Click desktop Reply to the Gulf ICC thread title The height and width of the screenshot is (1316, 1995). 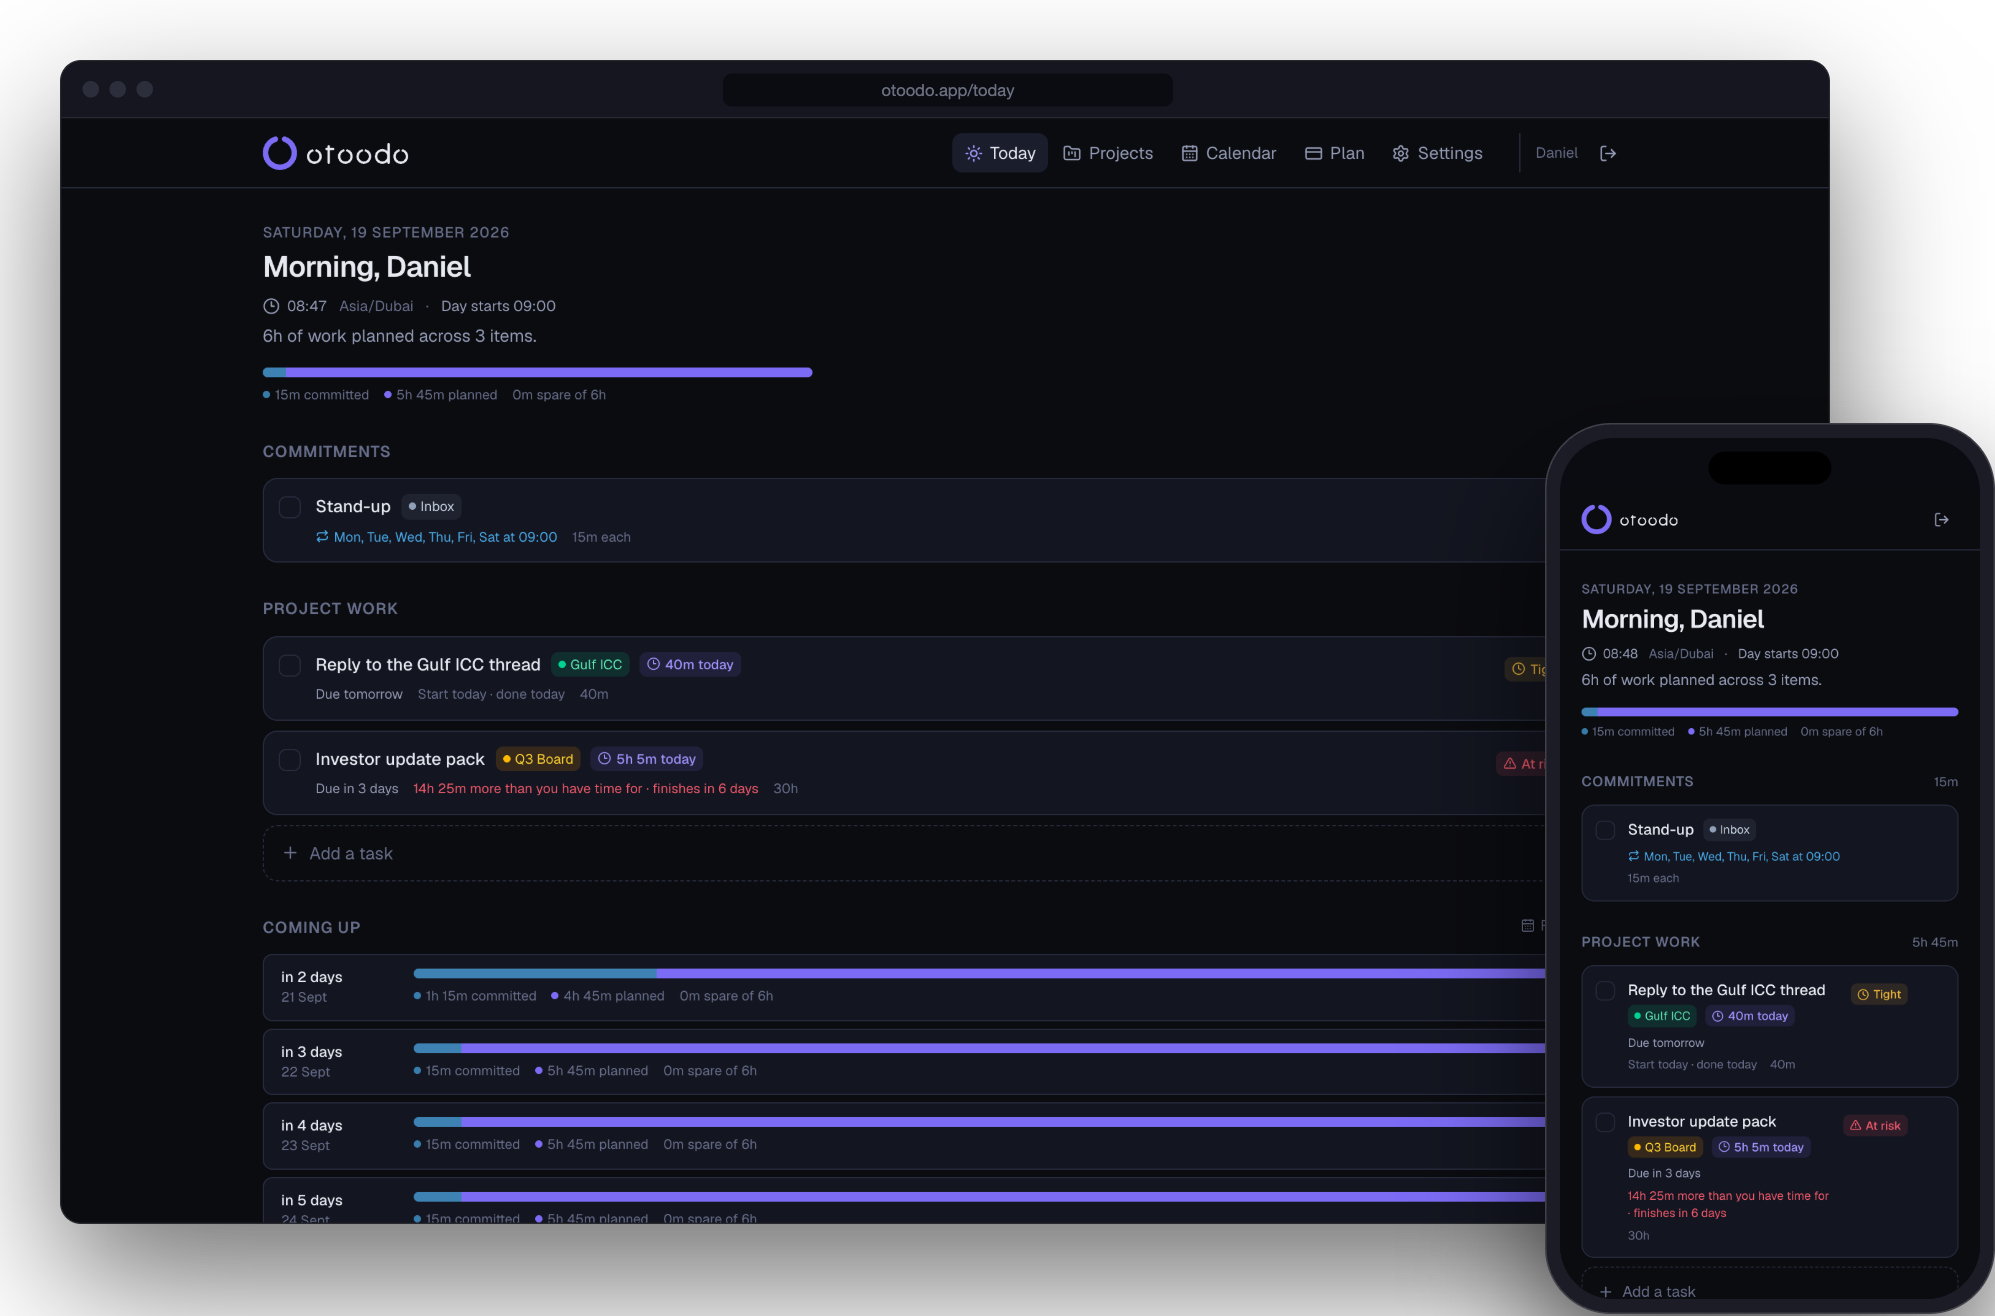click(x=428, y=665)
